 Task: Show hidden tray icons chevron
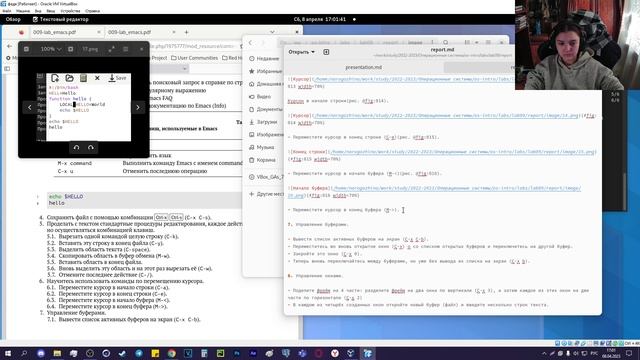544,353
